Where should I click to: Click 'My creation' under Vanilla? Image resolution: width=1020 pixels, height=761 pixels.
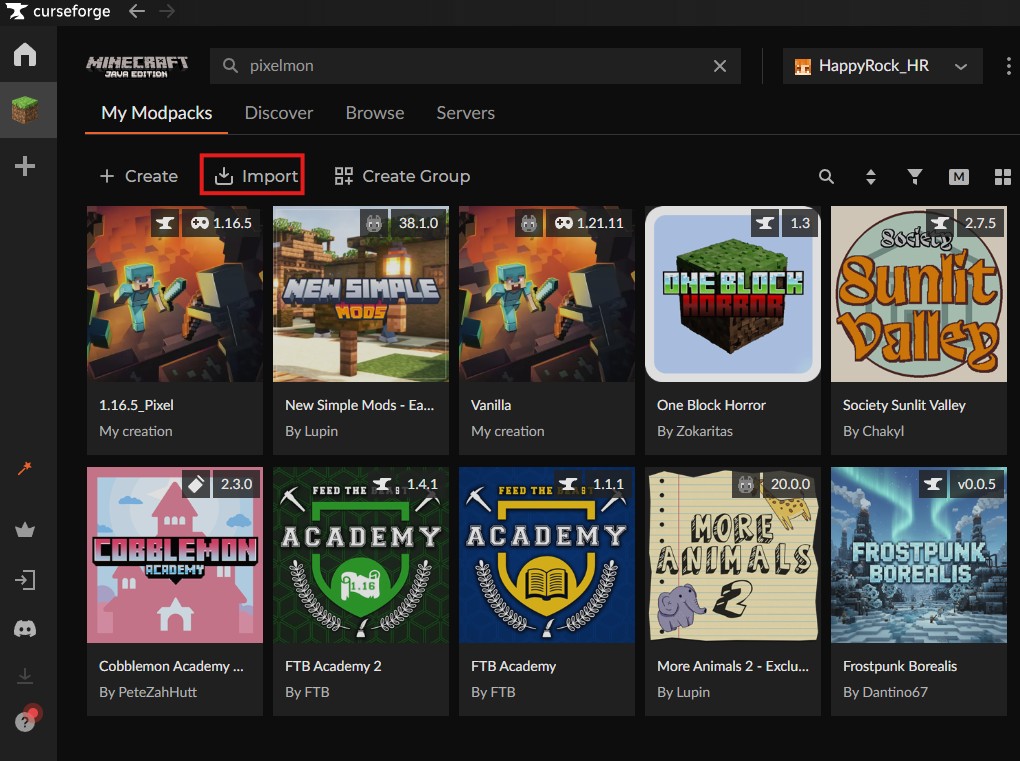tap(507, 431)
